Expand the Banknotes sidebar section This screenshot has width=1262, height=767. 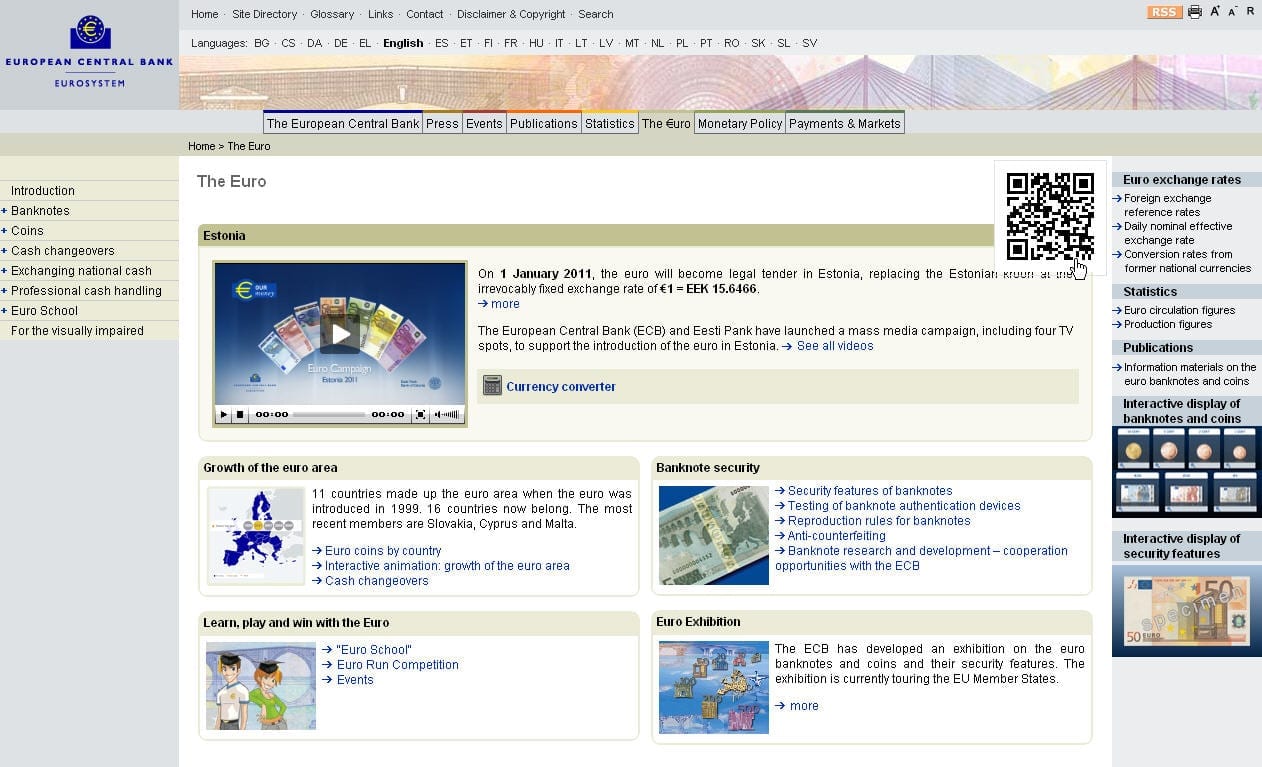(x=4, y=211)
